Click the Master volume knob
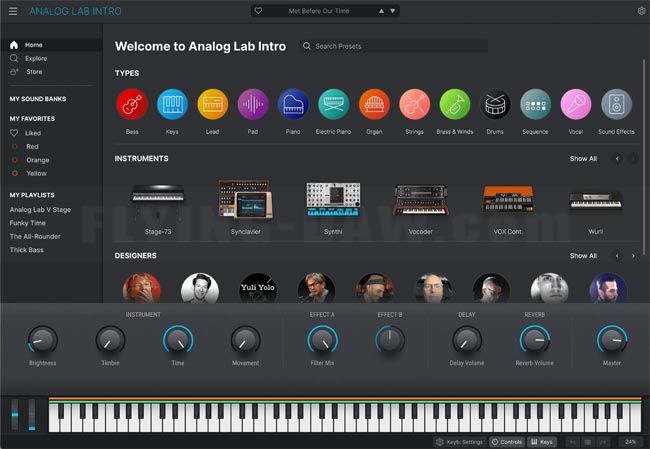This screenshot has height=449, width=650. [611, 340]
